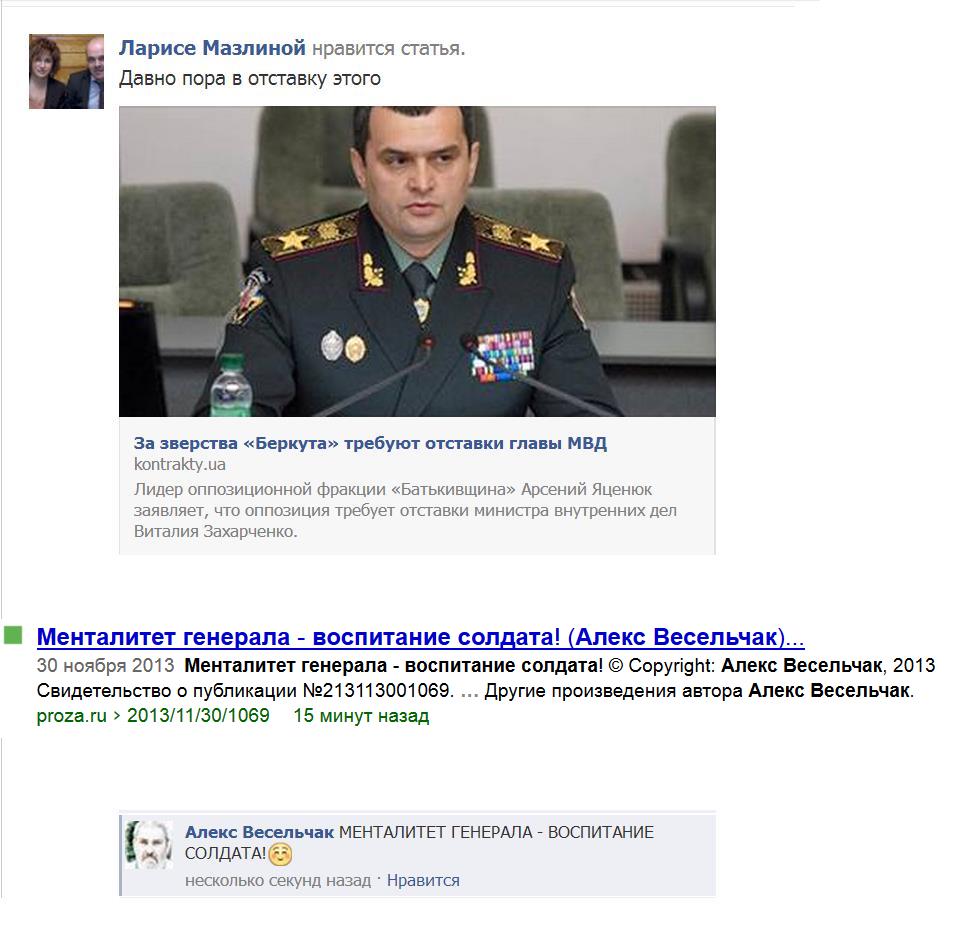Open Лариса Мазлина's profile photo
The image size is (956, 937).
(66, 71)
